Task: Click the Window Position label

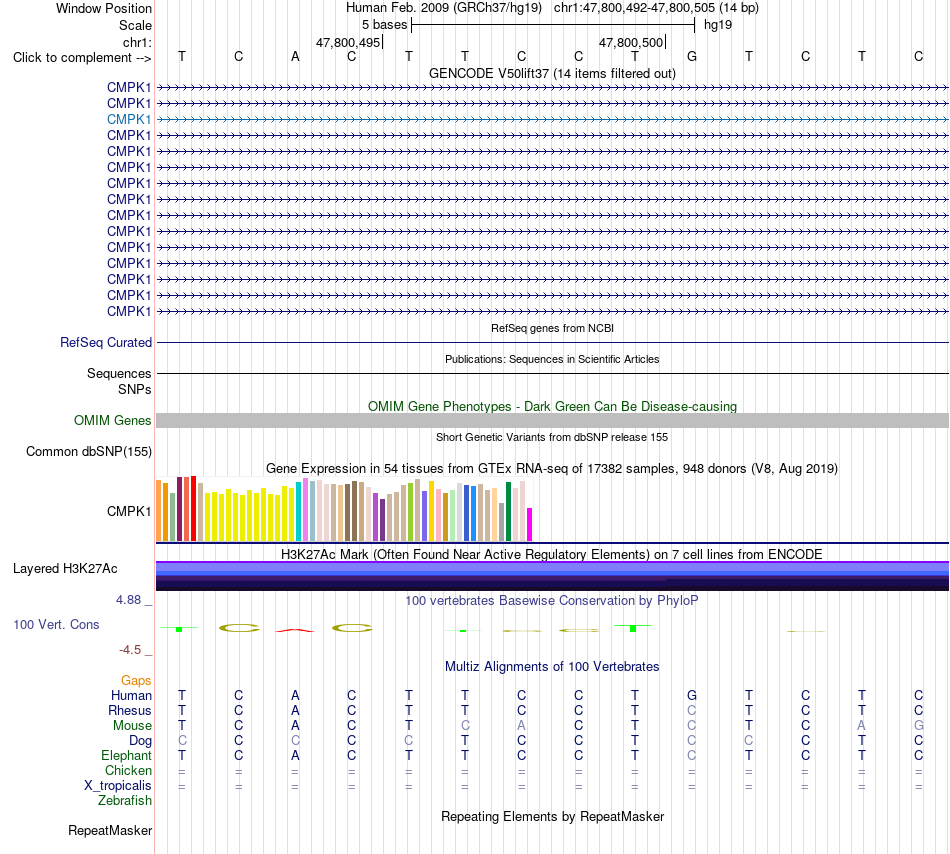Action: click(x=104, y=8)
